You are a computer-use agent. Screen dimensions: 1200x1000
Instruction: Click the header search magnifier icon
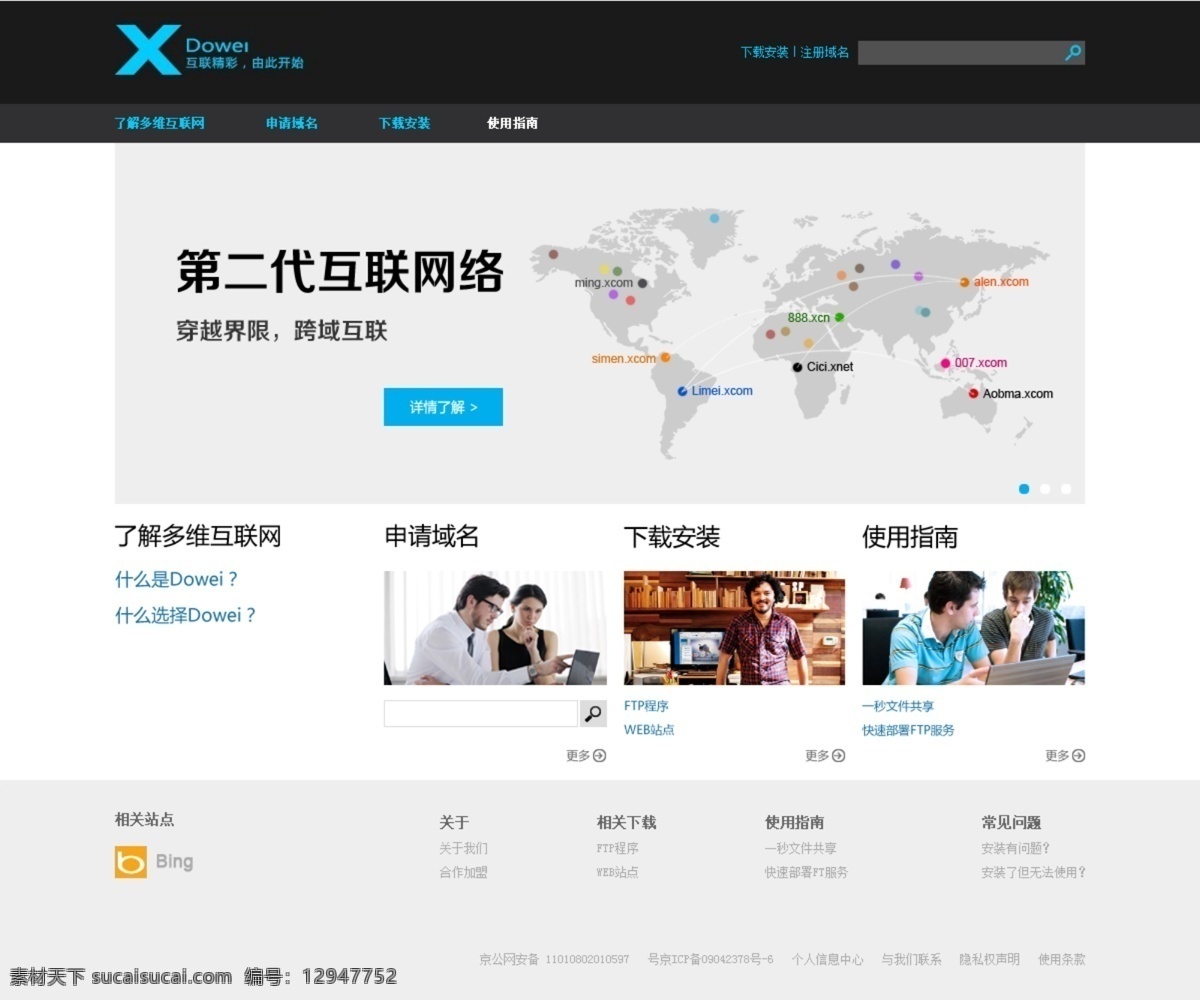1073,53
